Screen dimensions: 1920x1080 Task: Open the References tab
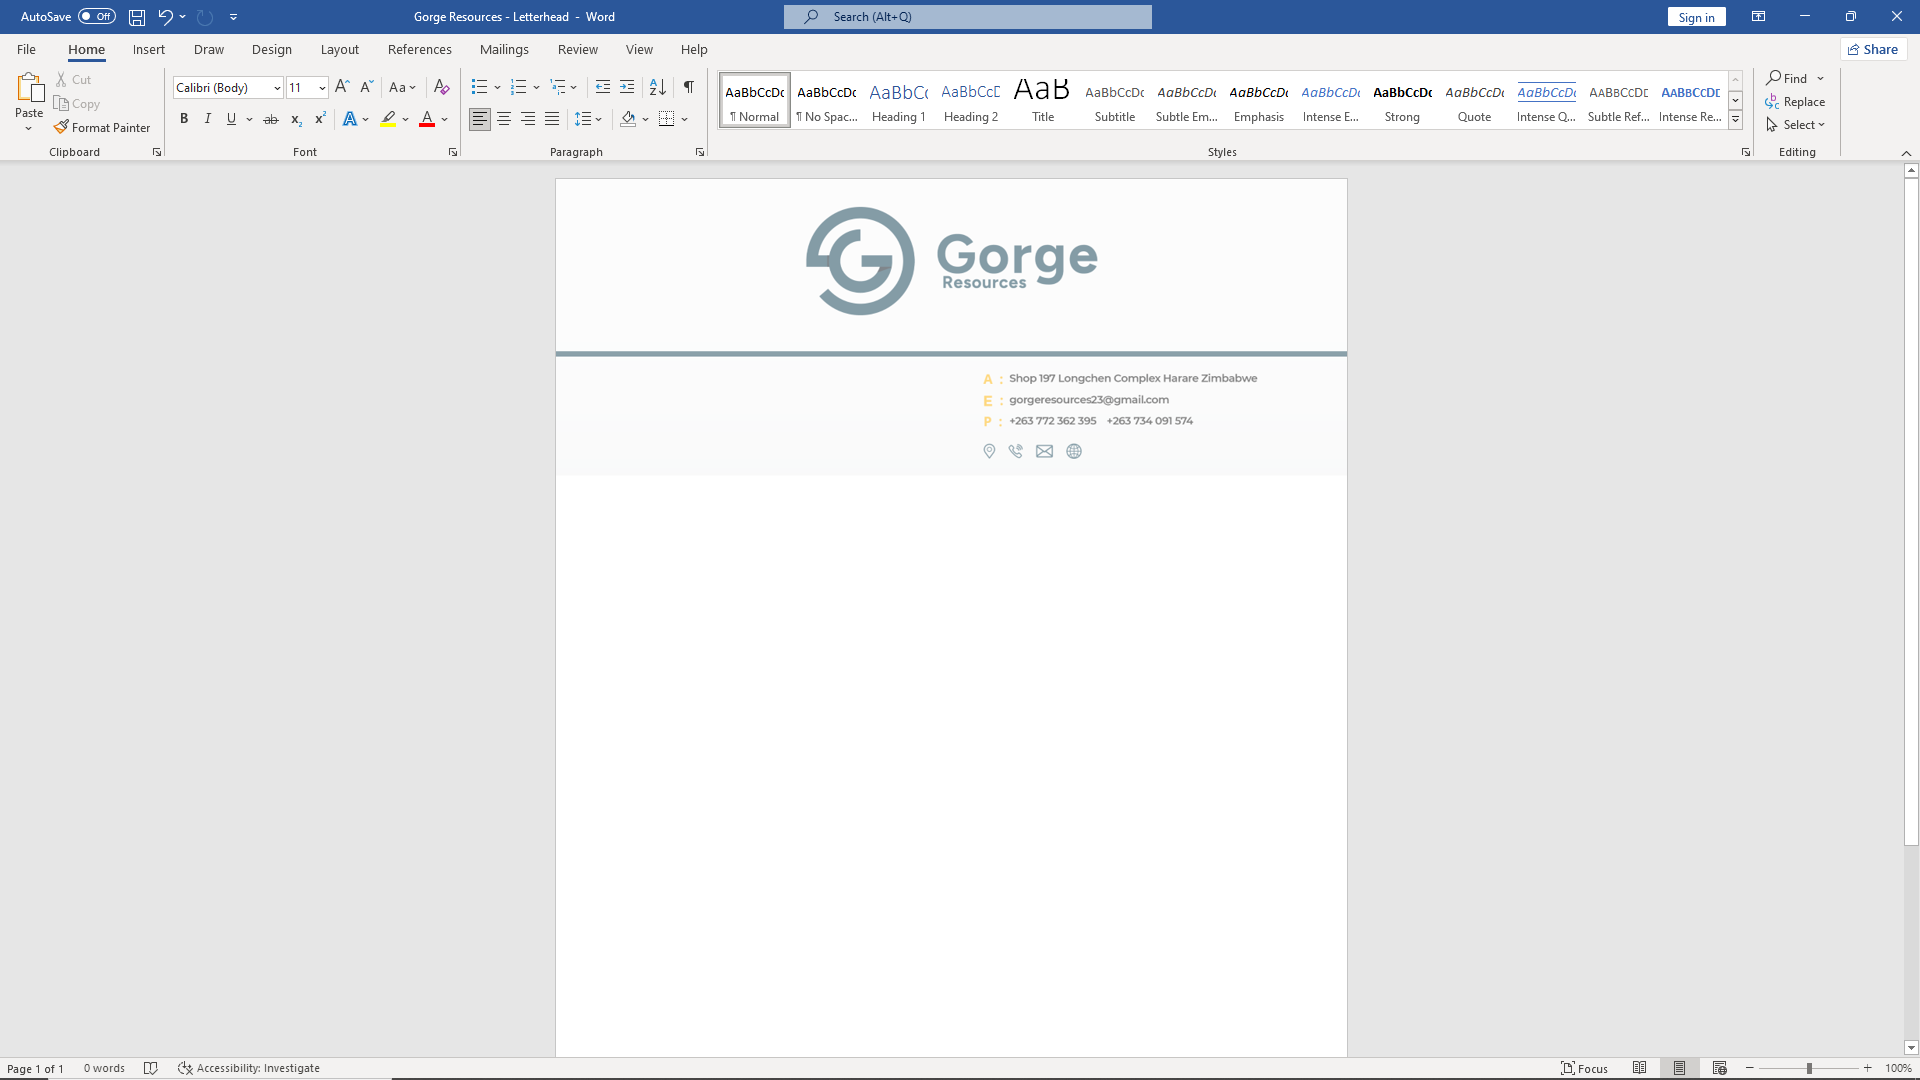[x=420, y=49]
